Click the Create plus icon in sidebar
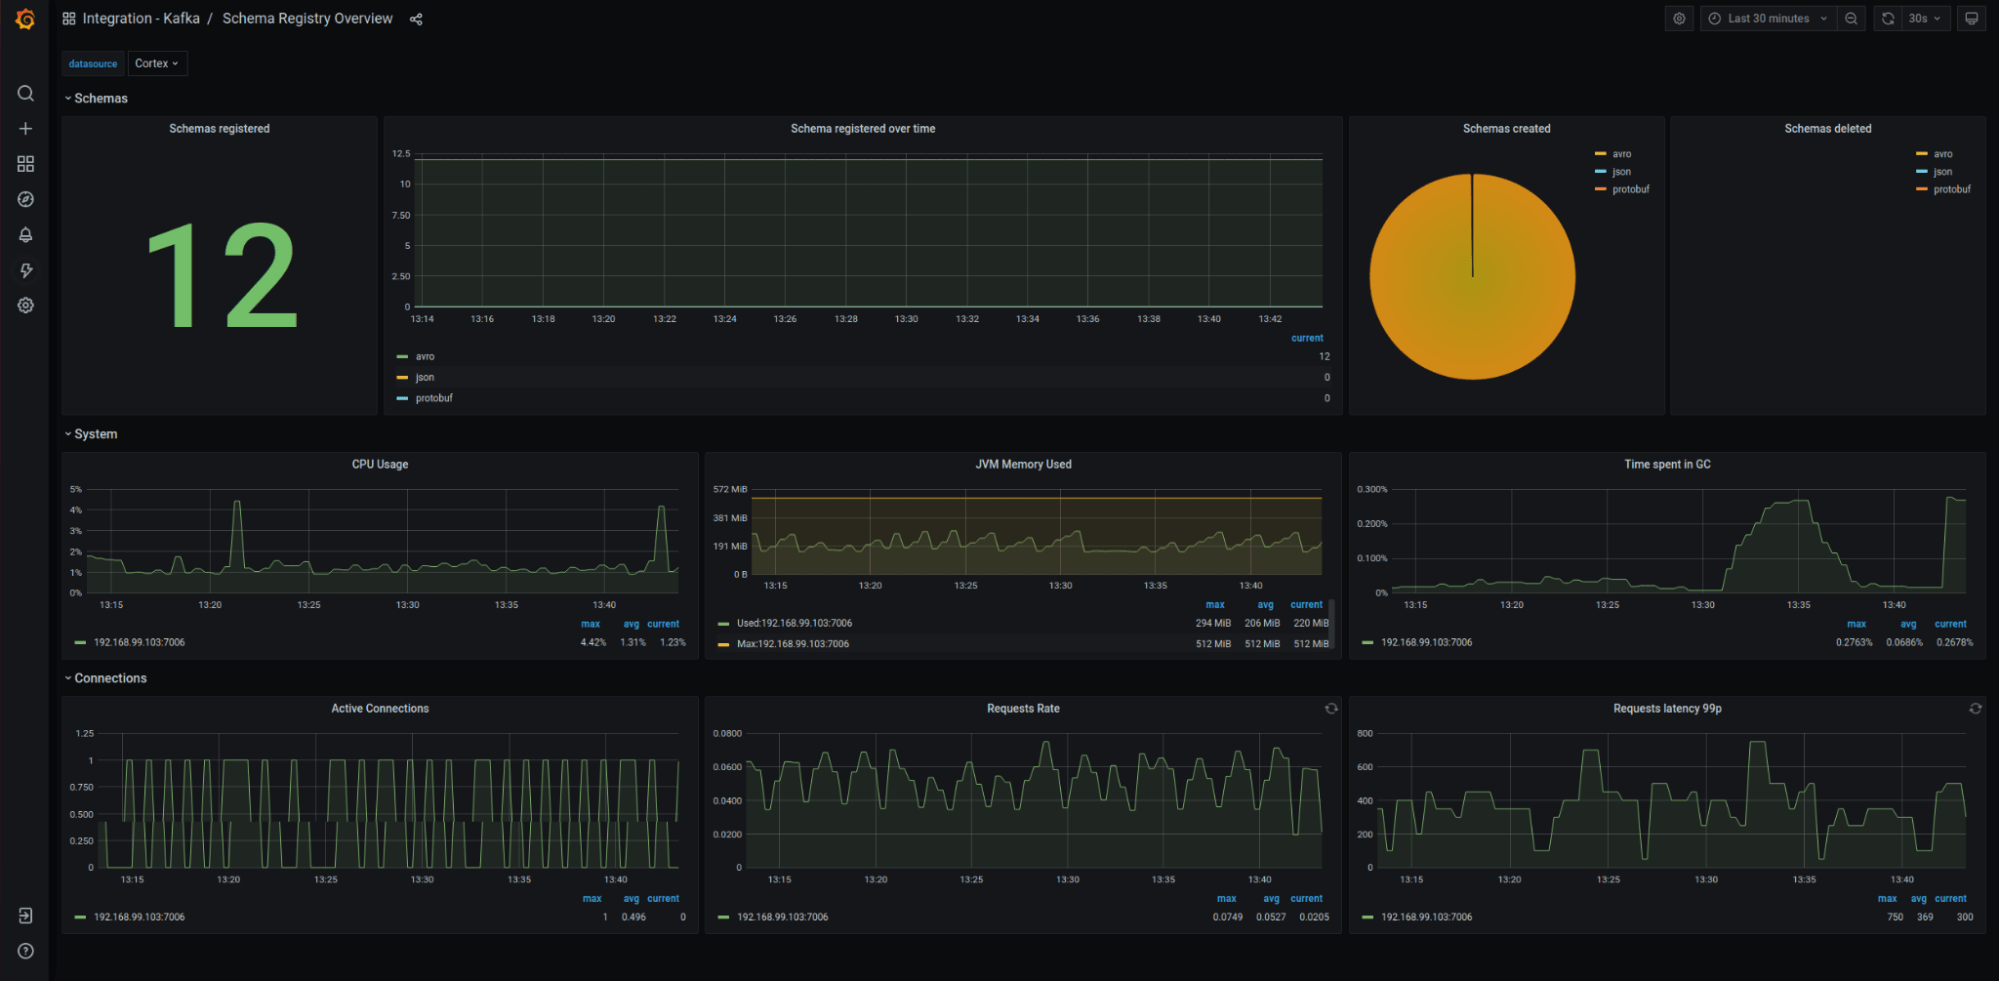1999x981 pixels. click(26, 129)
